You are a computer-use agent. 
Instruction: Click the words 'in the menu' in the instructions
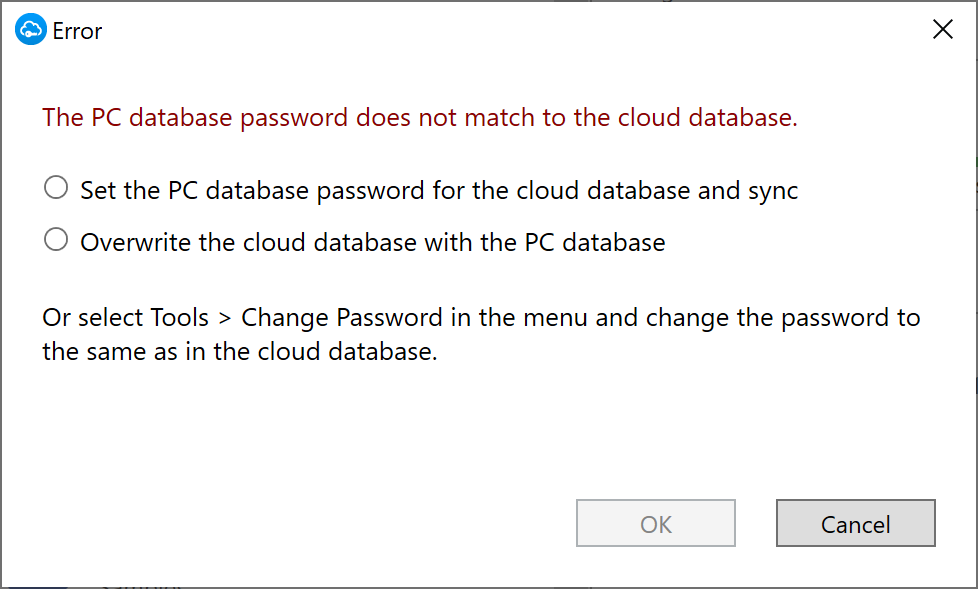click(x=519, y=318)
